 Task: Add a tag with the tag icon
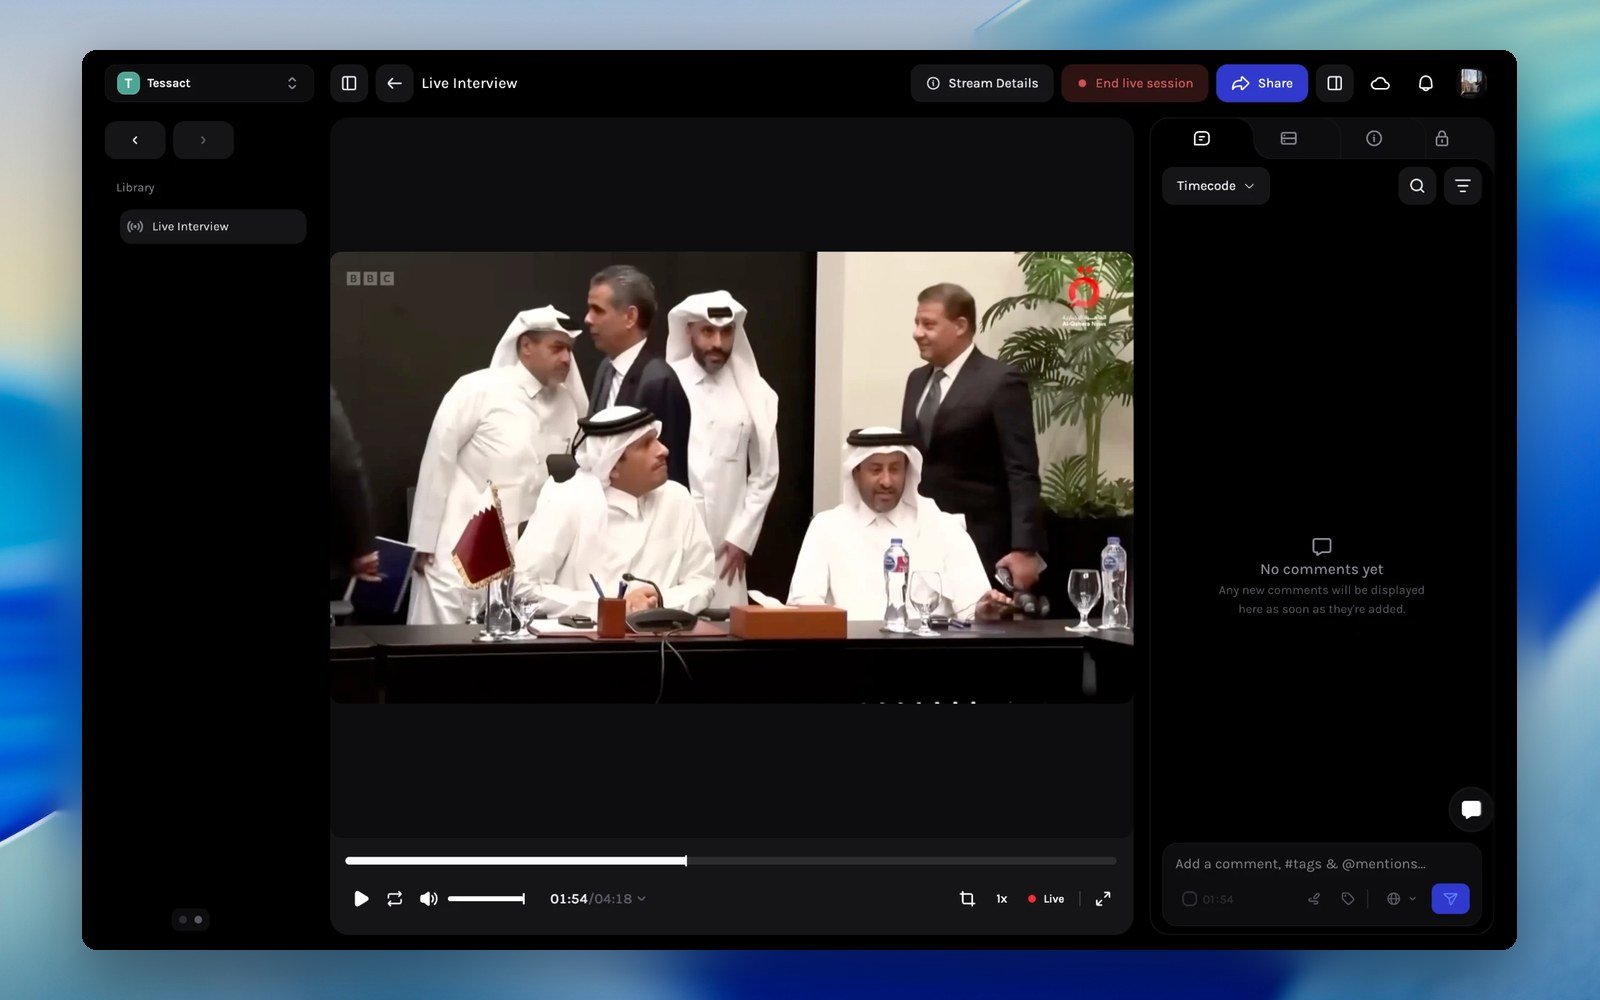[1348, 899]
